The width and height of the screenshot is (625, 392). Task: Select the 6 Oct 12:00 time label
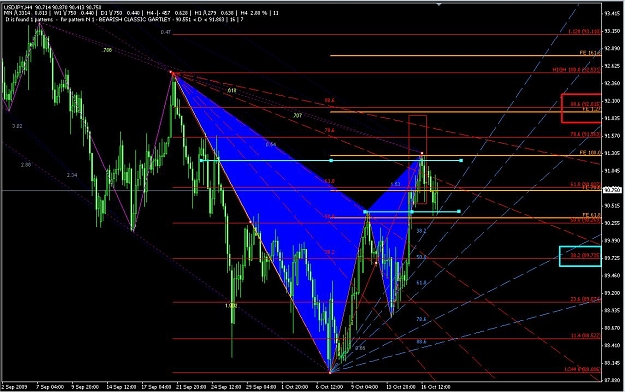[330, 387]
